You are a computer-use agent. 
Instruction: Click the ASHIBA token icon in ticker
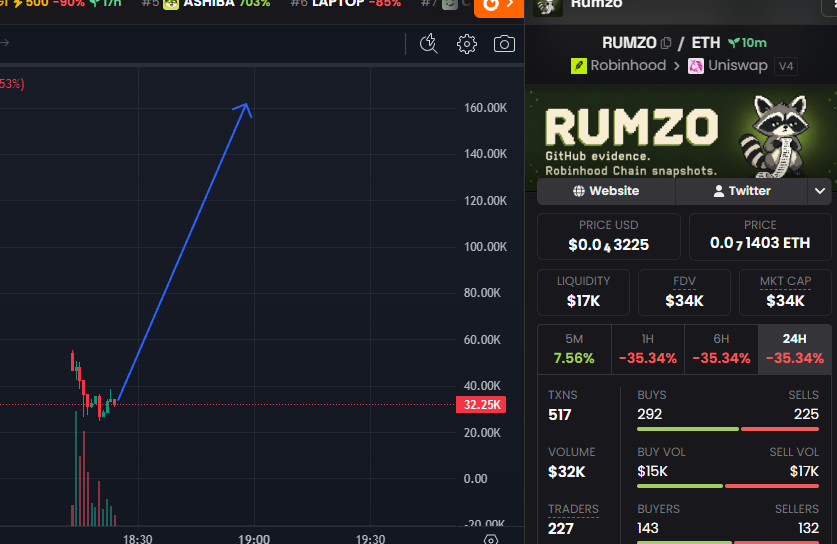pyautogui.click(x=171, y=4)
